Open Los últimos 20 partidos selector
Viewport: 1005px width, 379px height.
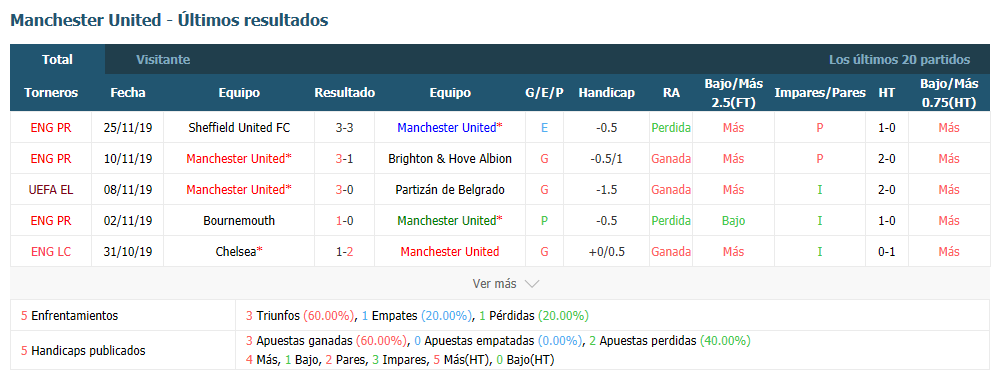pos(899,60)
